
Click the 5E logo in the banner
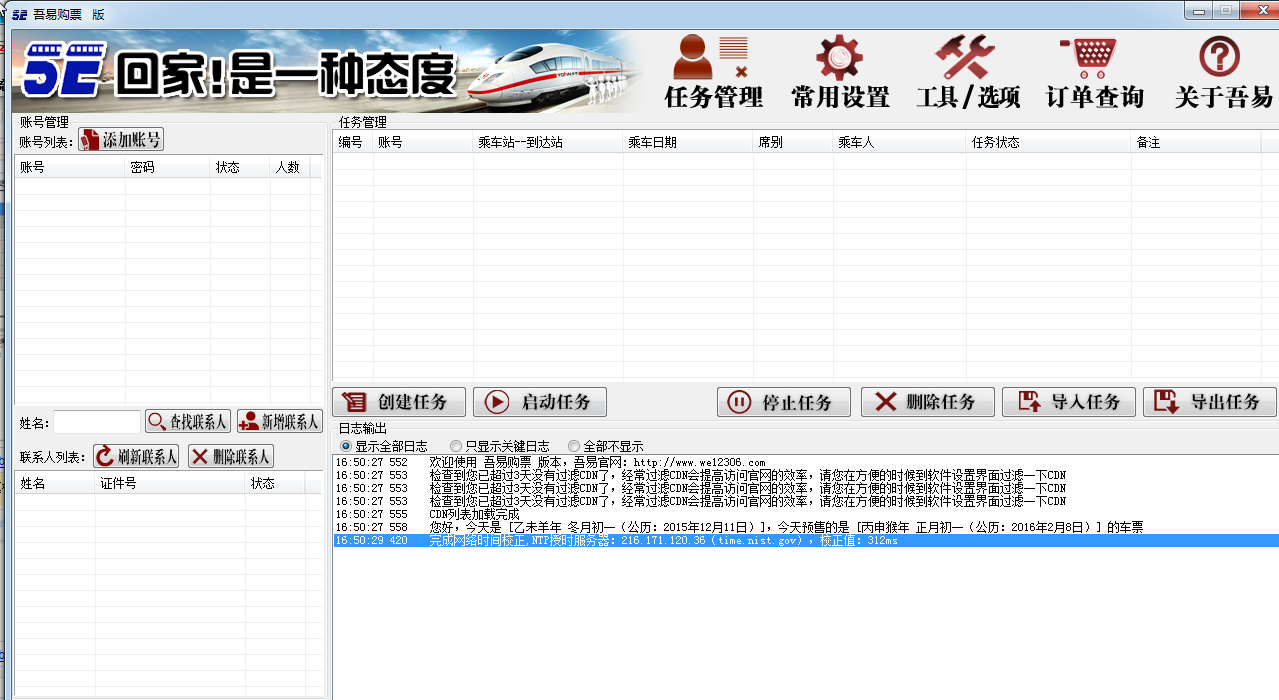[65, 70]
